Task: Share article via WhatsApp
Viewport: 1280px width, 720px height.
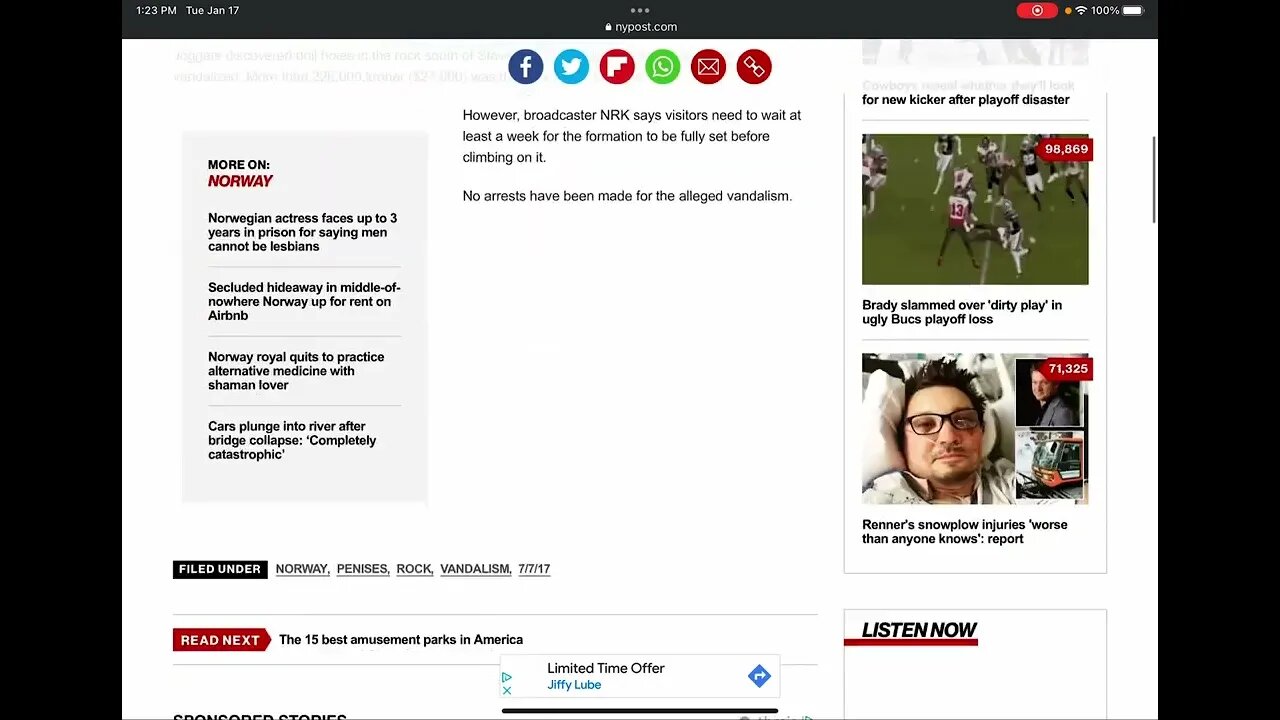Action: click(662, 67)
